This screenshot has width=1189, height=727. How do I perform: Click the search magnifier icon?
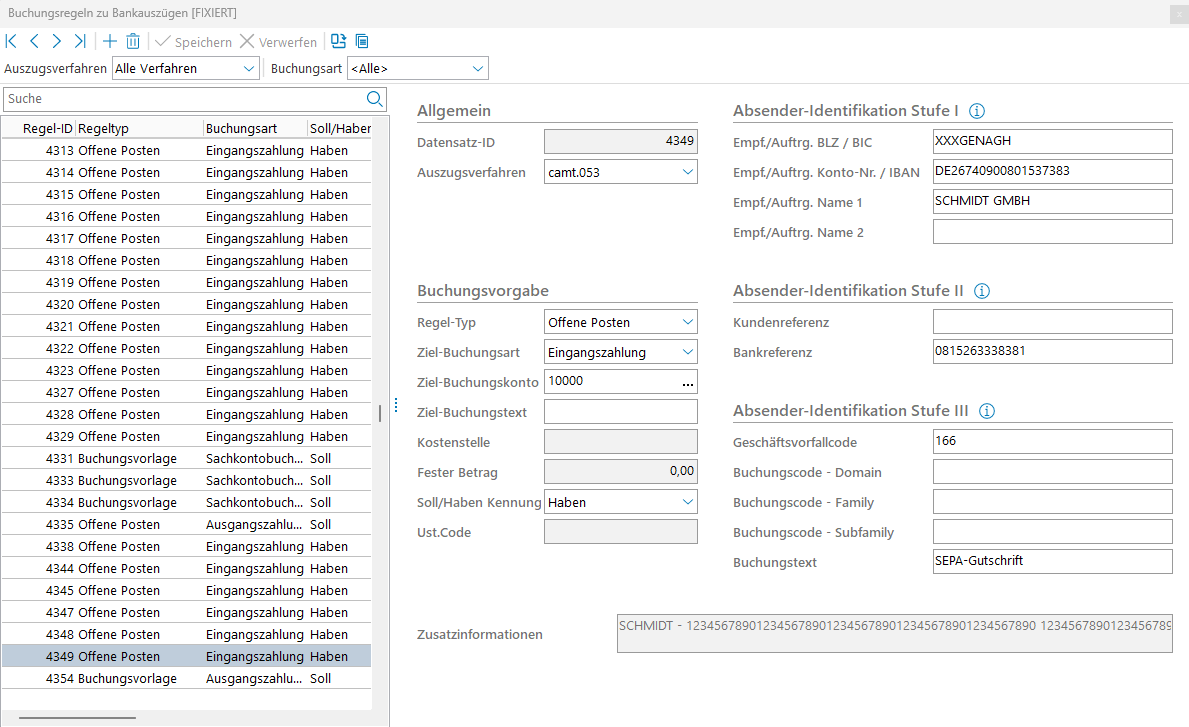[x=375, y=98]
